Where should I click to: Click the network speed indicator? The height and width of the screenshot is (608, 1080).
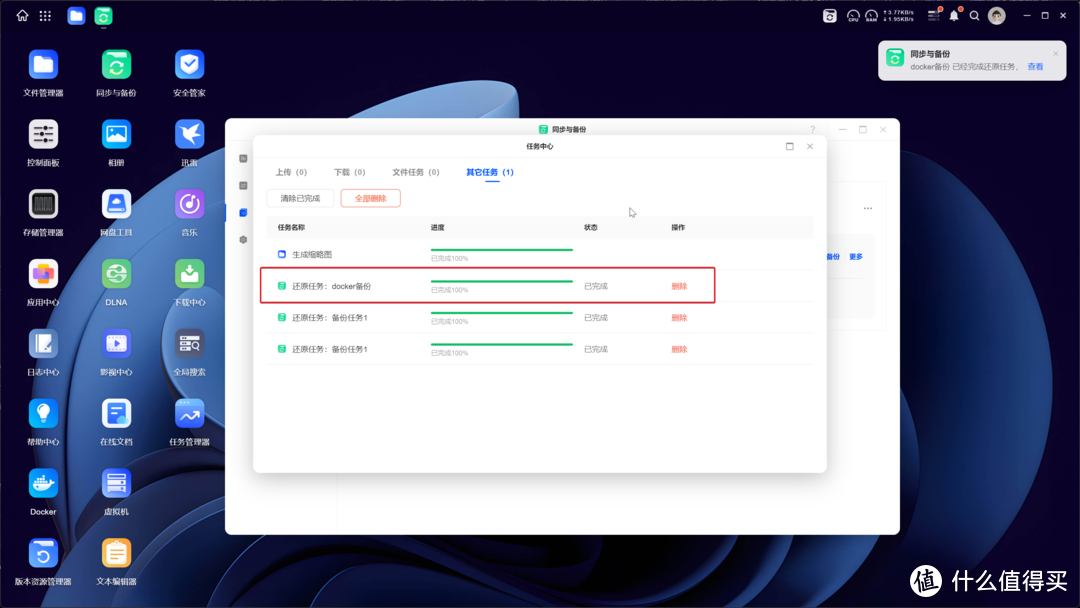pos(898,16)
